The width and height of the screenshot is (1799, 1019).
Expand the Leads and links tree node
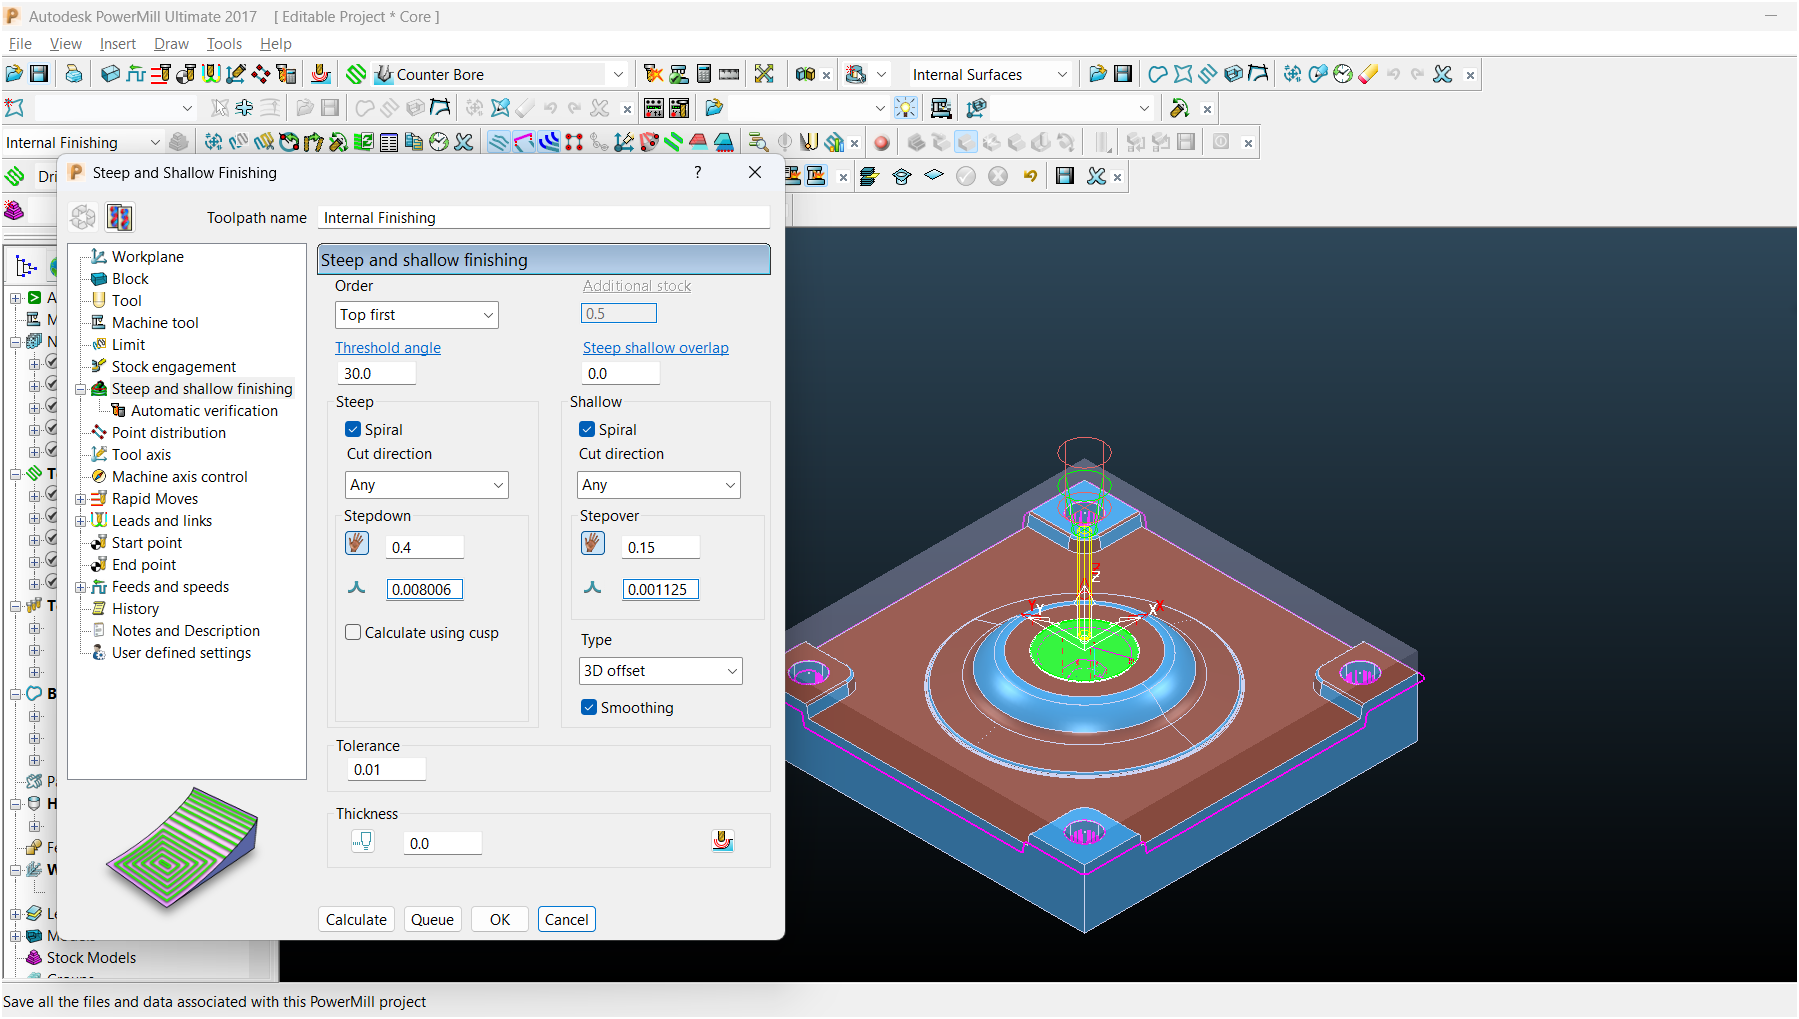80,521
